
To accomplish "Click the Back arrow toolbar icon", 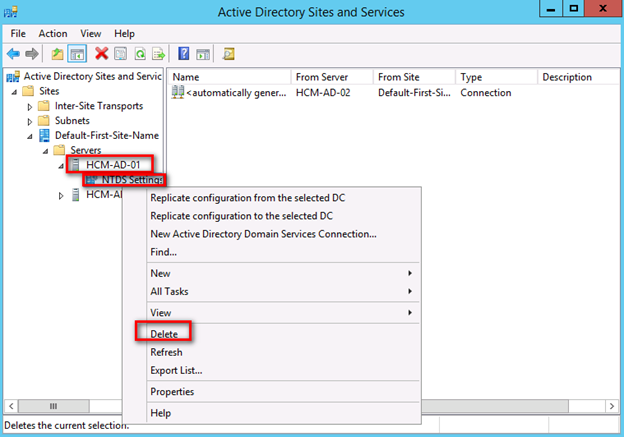I will click(x=13, y=53).
